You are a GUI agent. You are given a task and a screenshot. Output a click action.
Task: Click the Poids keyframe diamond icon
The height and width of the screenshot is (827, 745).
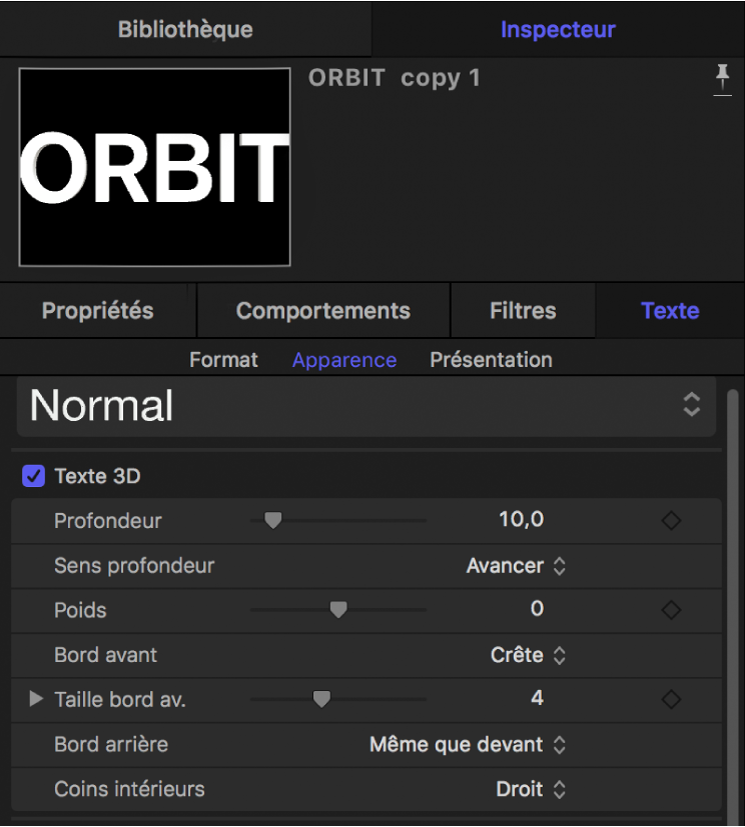point(671,610)
